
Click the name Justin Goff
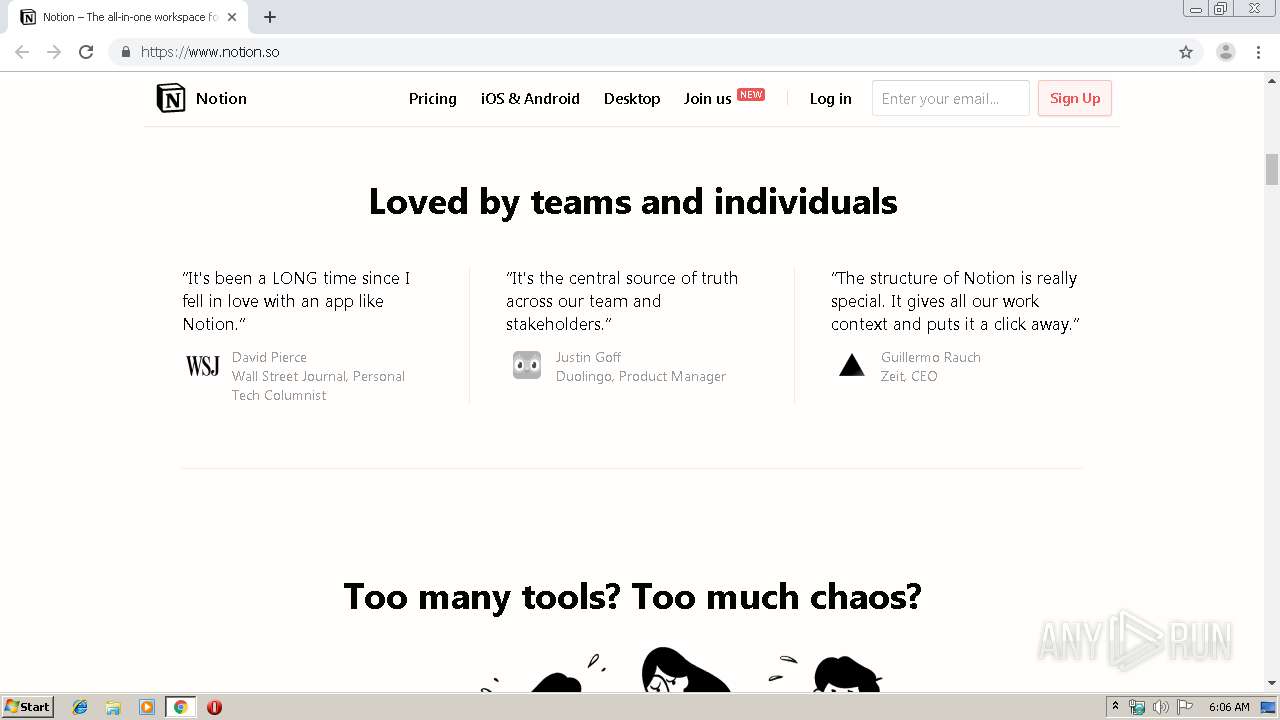(588, 357)
